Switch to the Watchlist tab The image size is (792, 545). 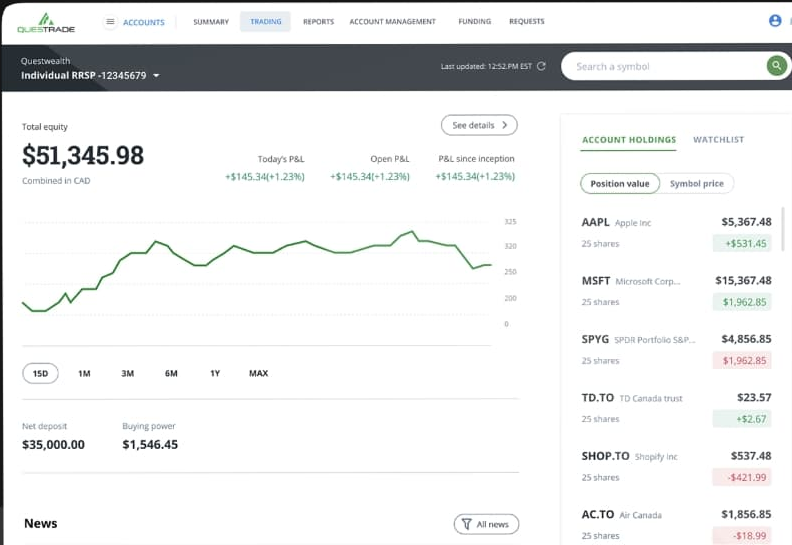[719, 140]
